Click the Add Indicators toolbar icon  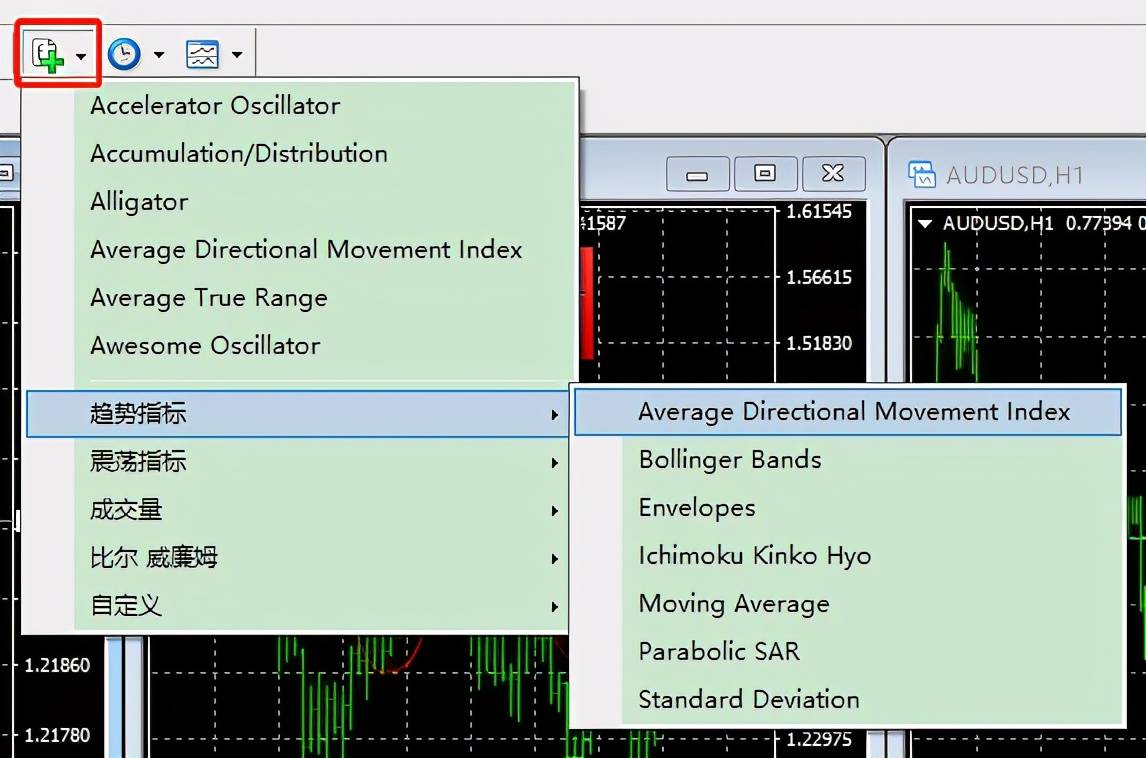point(46,55)
